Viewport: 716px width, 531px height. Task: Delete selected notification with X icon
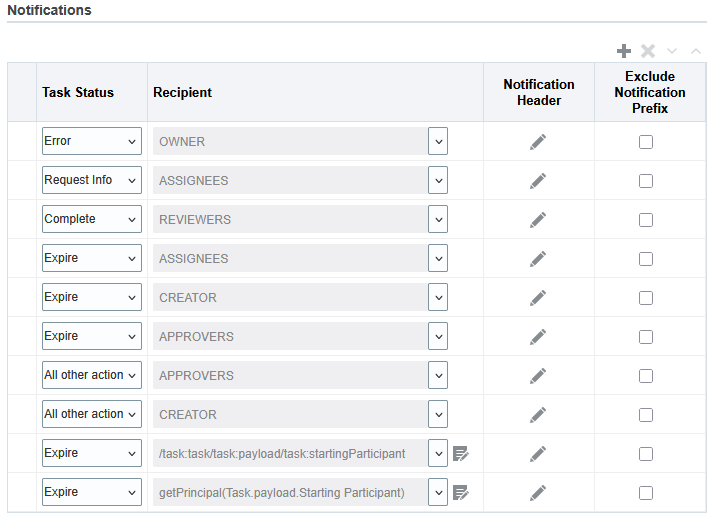(648, 51)
